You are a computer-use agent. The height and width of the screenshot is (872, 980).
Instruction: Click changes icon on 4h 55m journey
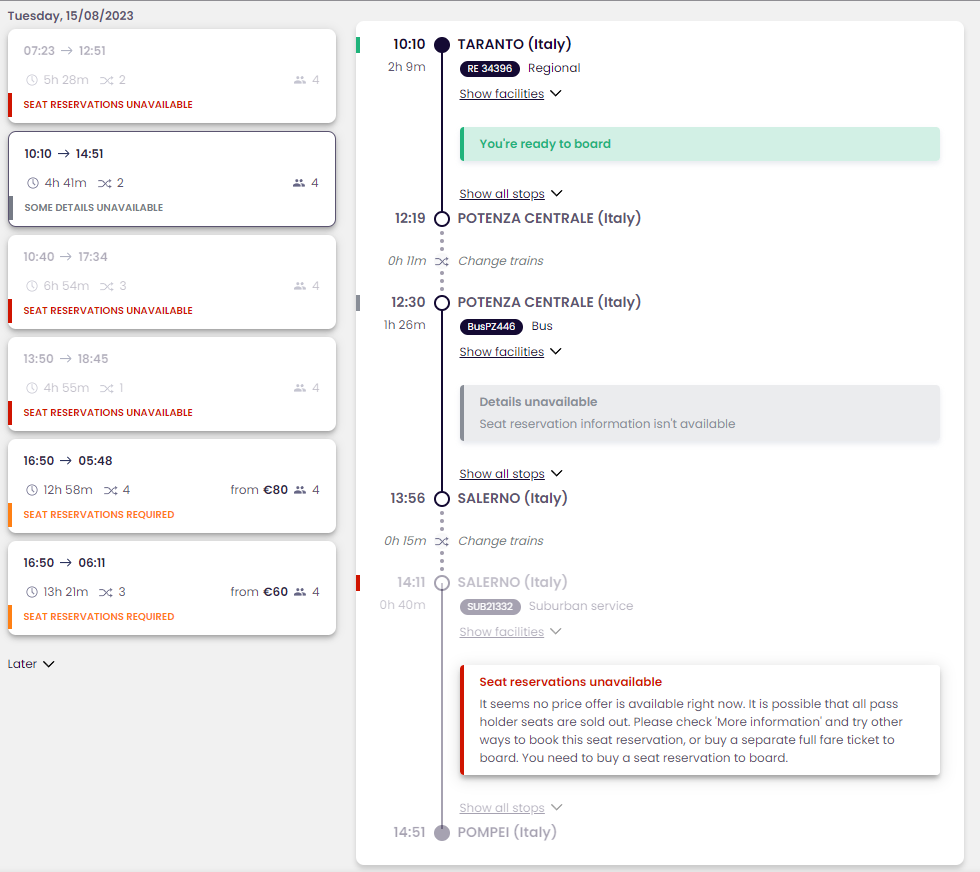click(x=107, y=388)
